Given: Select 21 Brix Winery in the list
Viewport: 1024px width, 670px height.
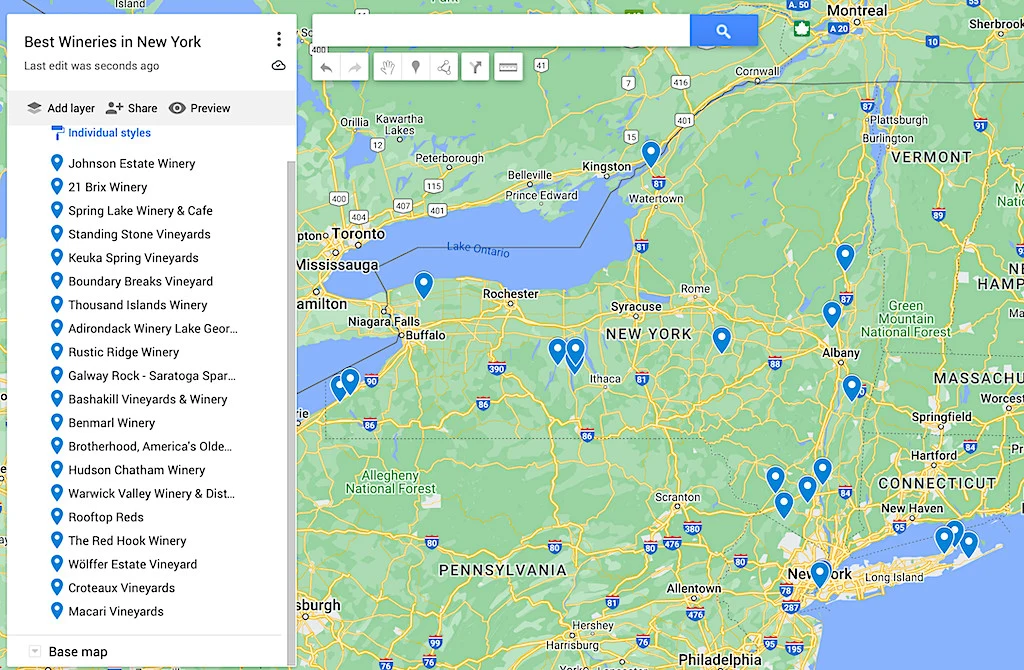Looking at the screenshot, I should (x=108, y=187).
